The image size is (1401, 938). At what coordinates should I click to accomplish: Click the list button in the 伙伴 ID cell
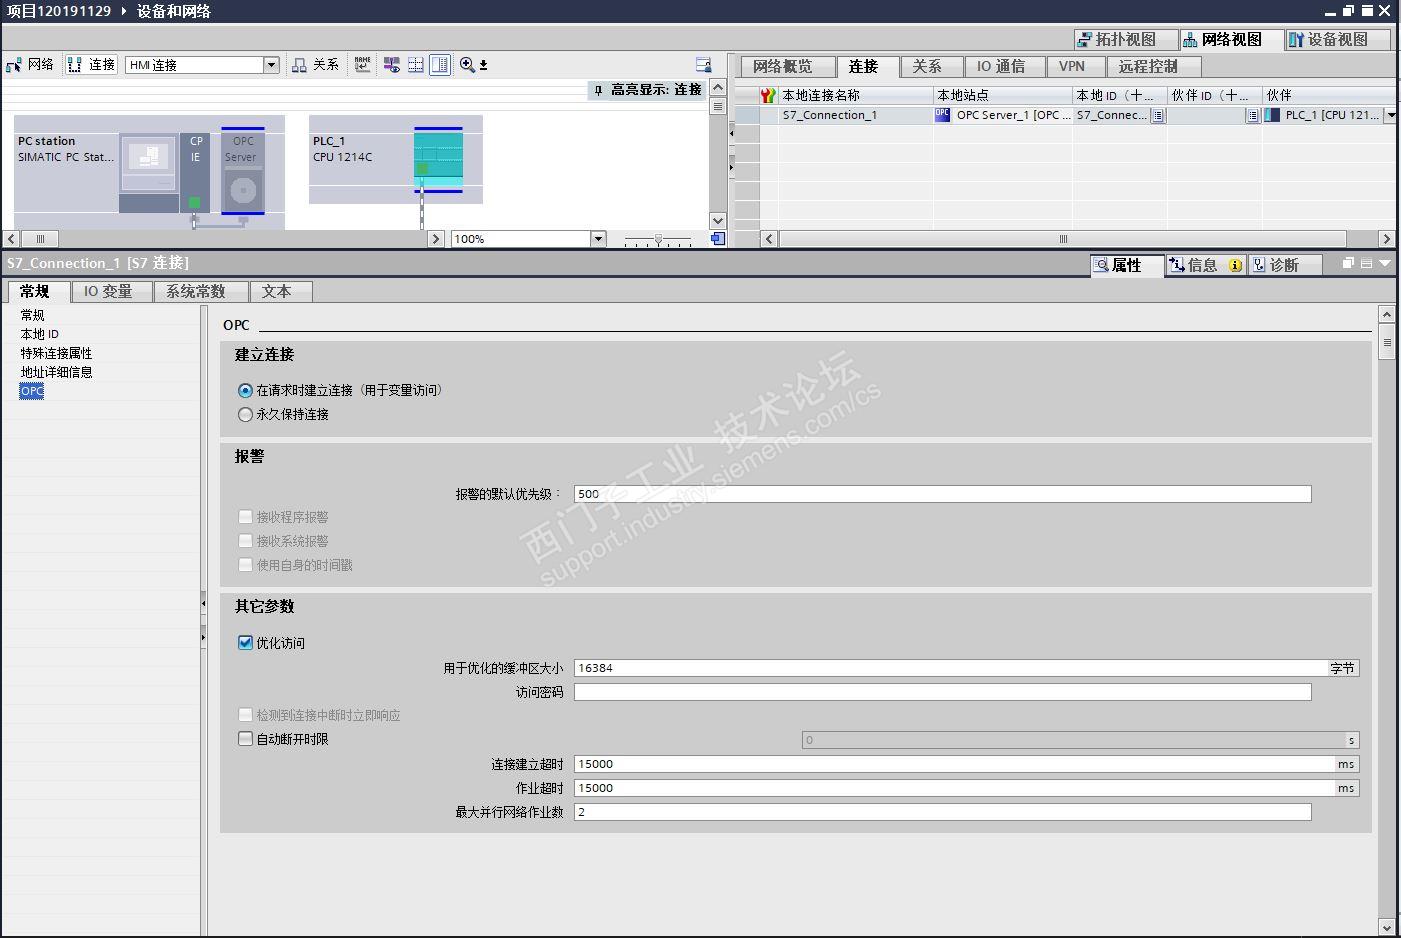1252,116
